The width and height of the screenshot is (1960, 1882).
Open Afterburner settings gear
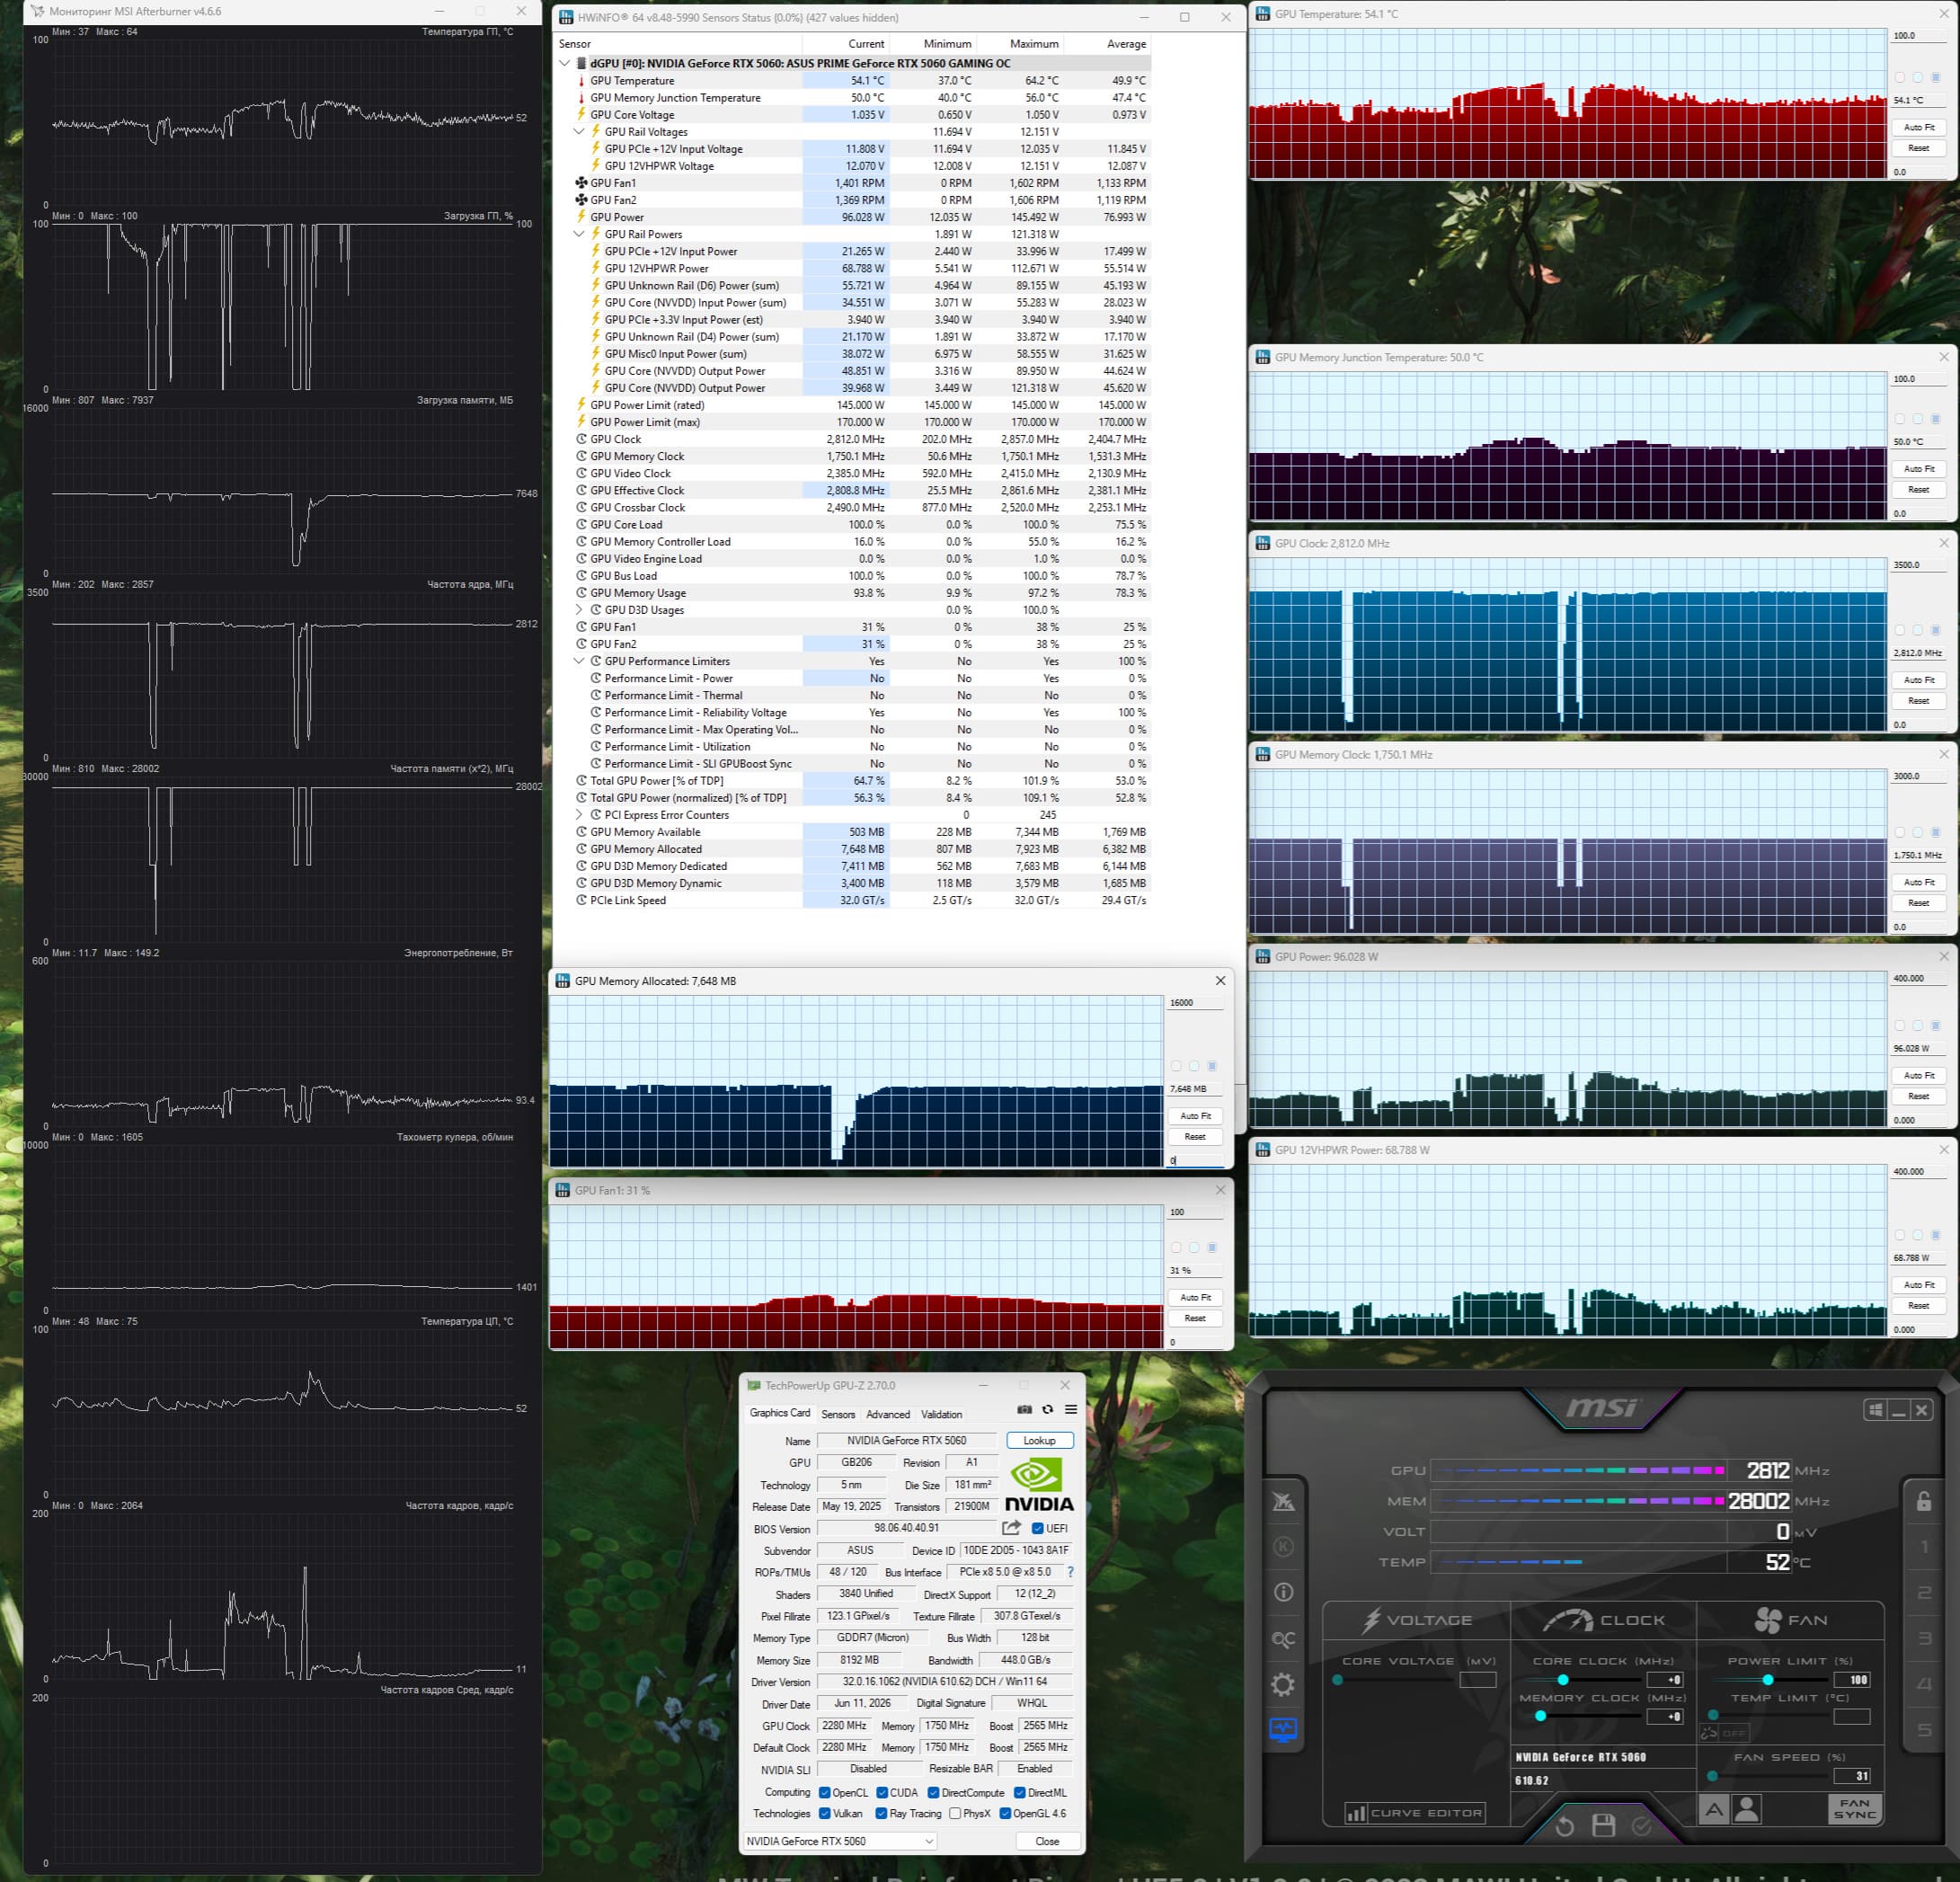pos(1283,1685)
